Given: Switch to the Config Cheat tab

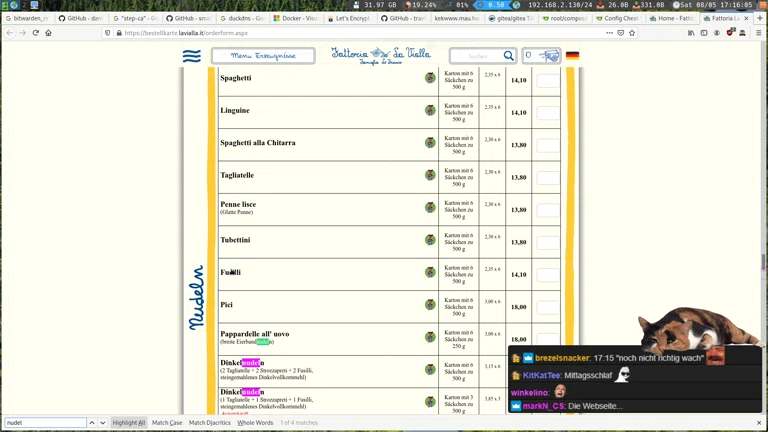Looking at the screenshot, I should coord(617,18).
